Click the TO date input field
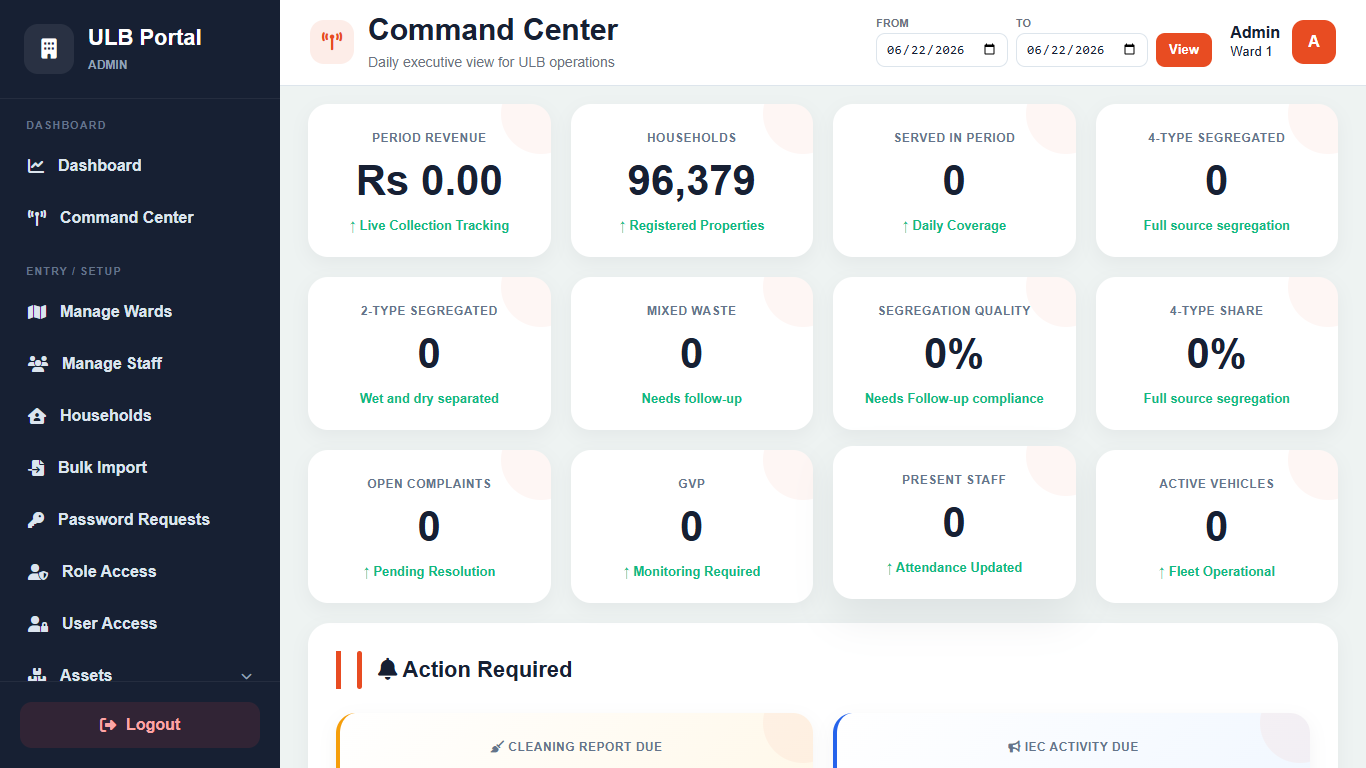The width and height of the screenshot is (1366, 768). click(x=1082, y=50)
